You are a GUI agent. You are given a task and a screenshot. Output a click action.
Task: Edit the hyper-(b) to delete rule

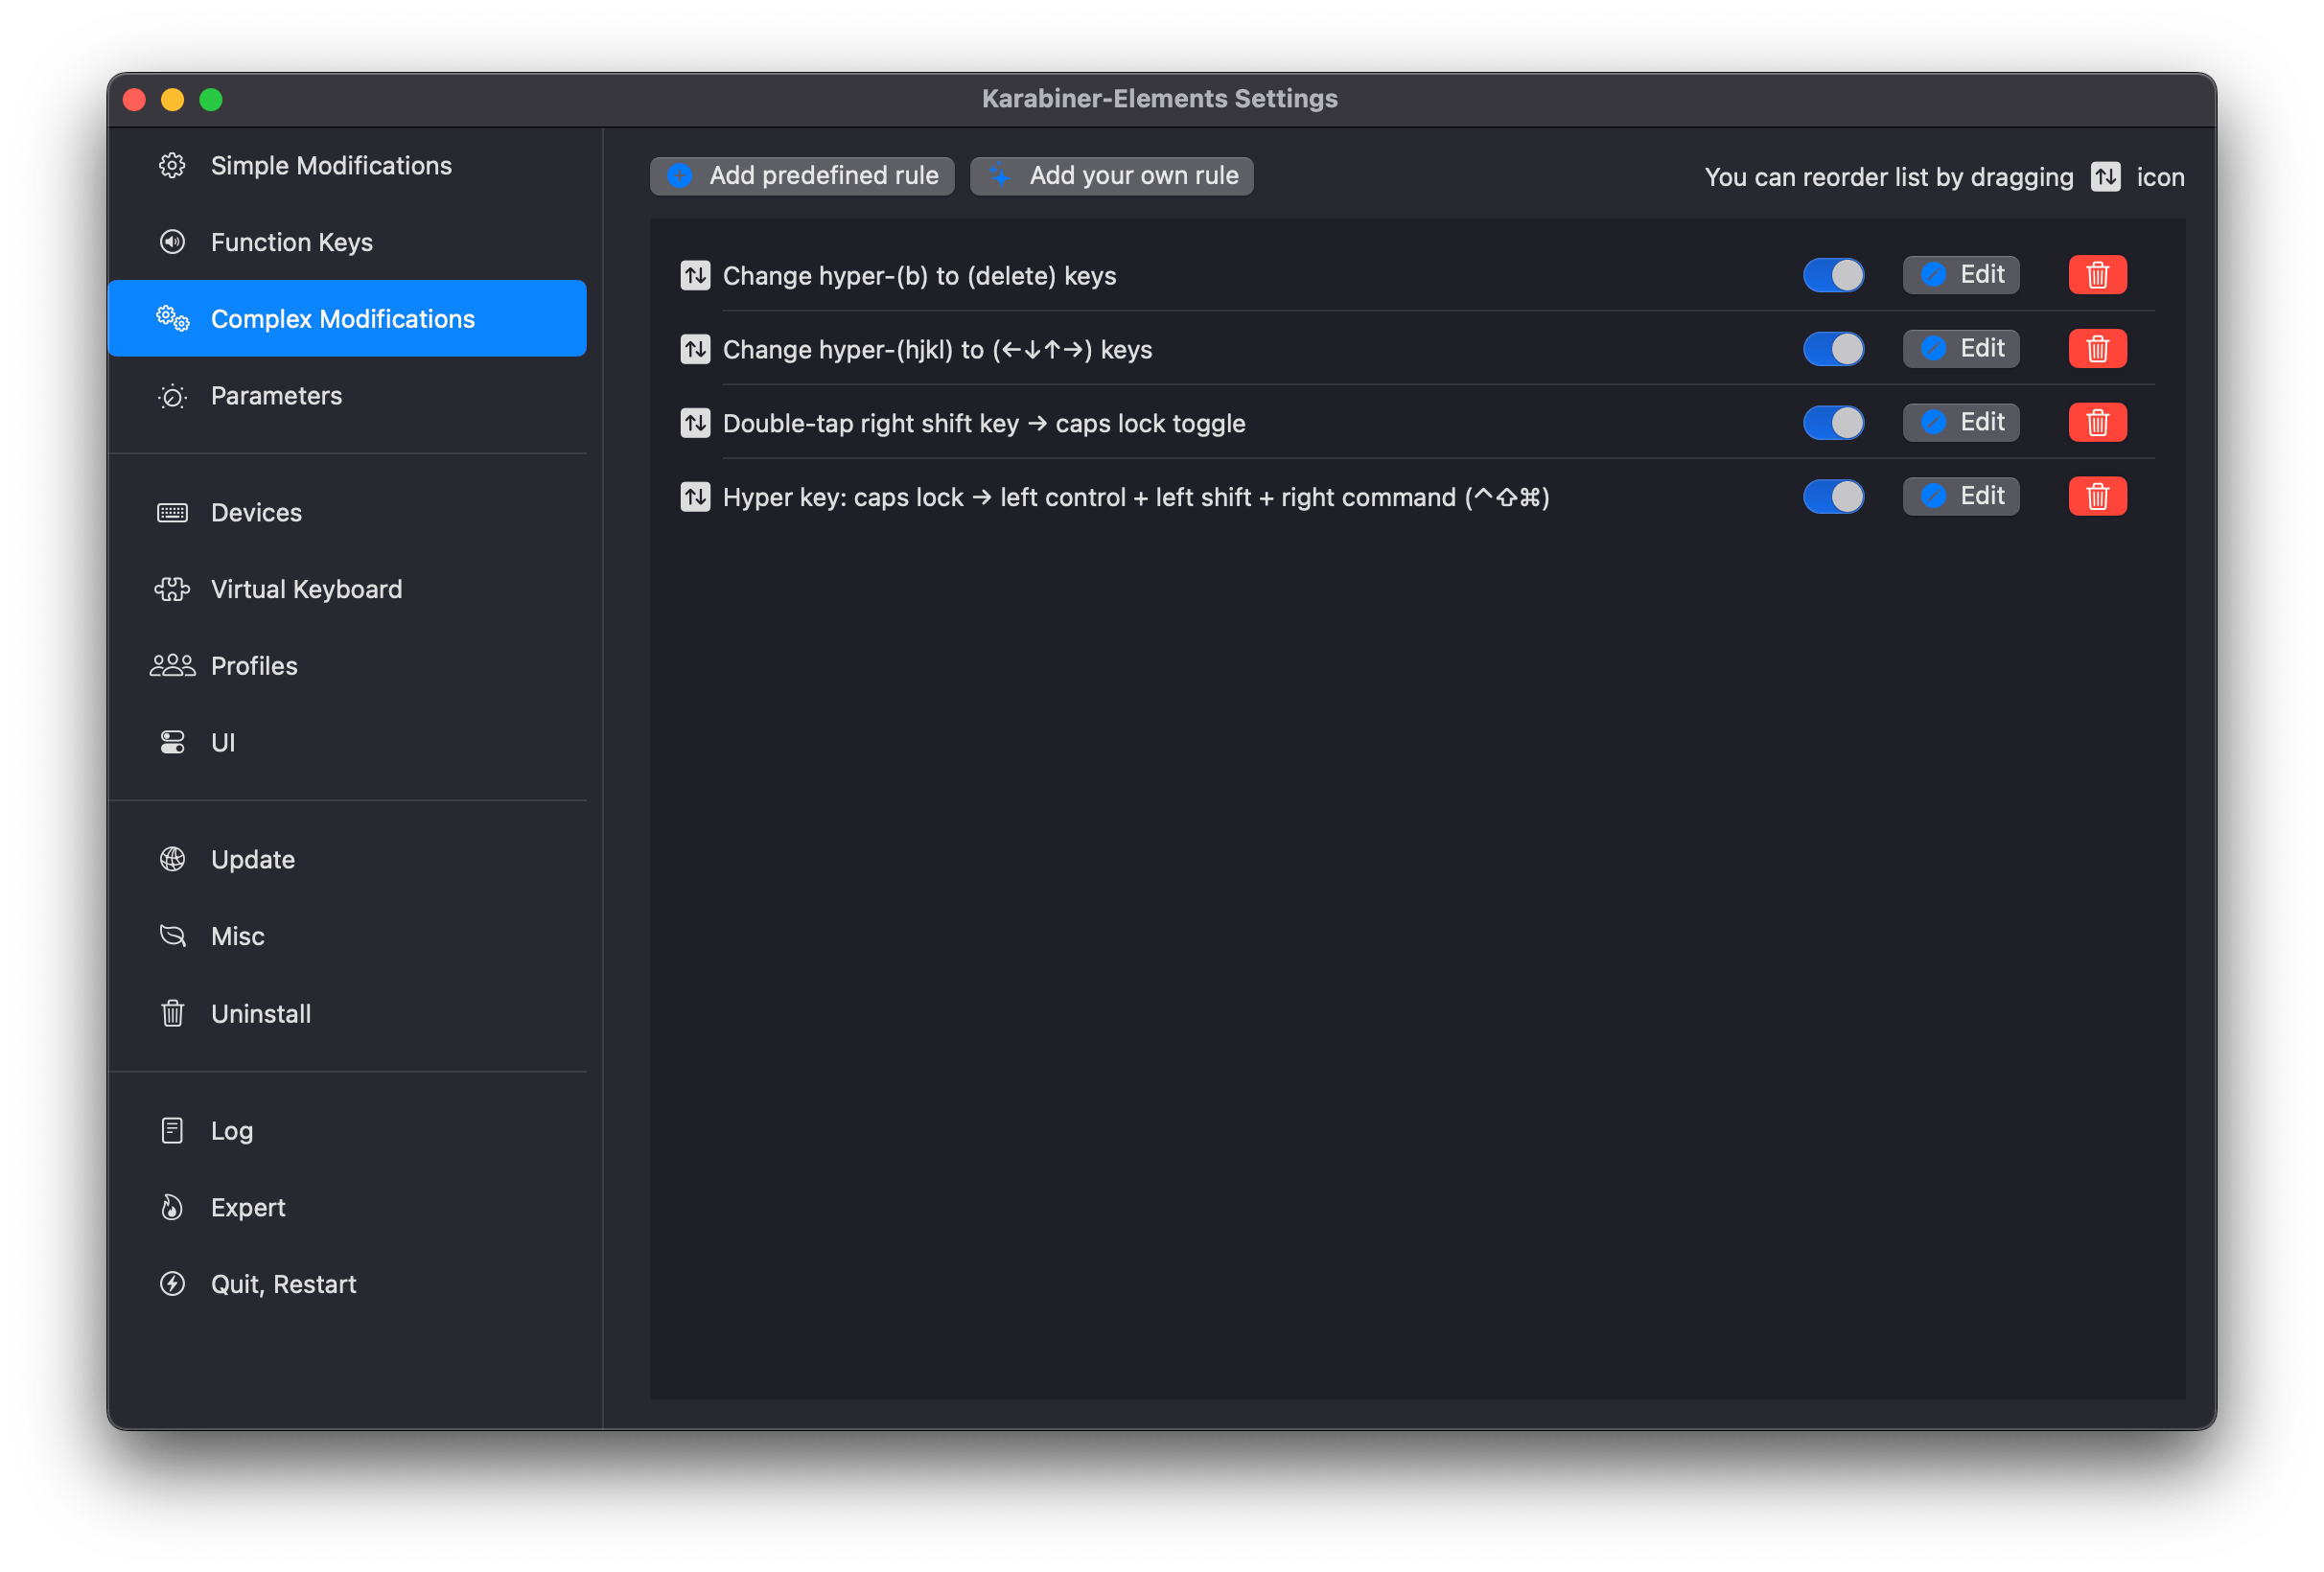(x=1961, y=275)
